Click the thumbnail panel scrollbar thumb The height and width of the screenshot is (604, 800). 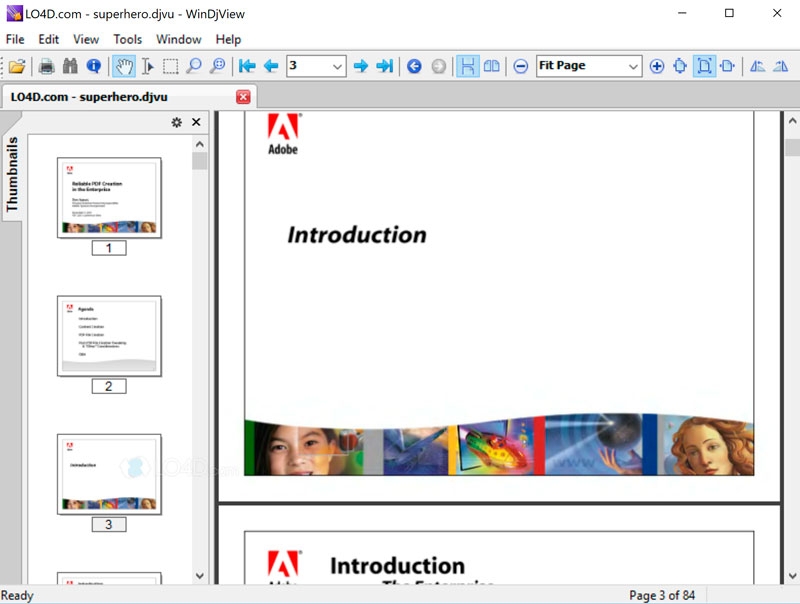pos(200,161)
